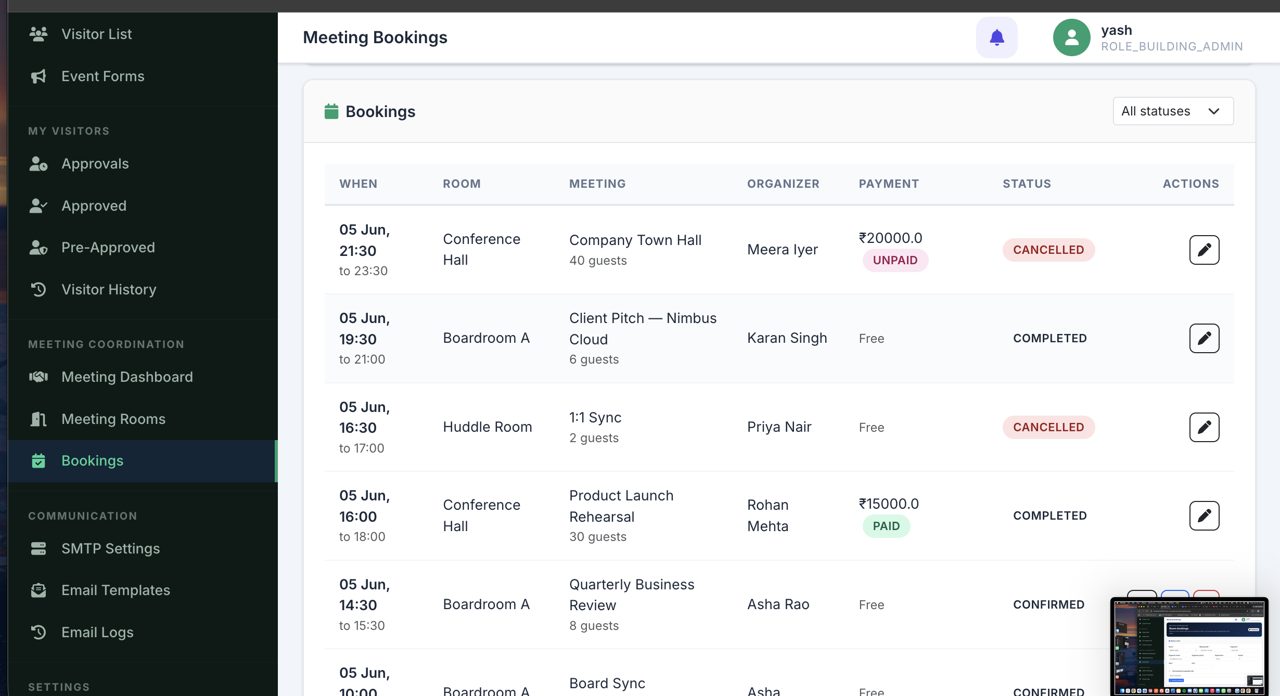Image resolution: width=1280 pixels, height=696 pixels.
Task: Click COMPLETED status for Rohan Mehta's booking
Action: (x=1050, y=516)
